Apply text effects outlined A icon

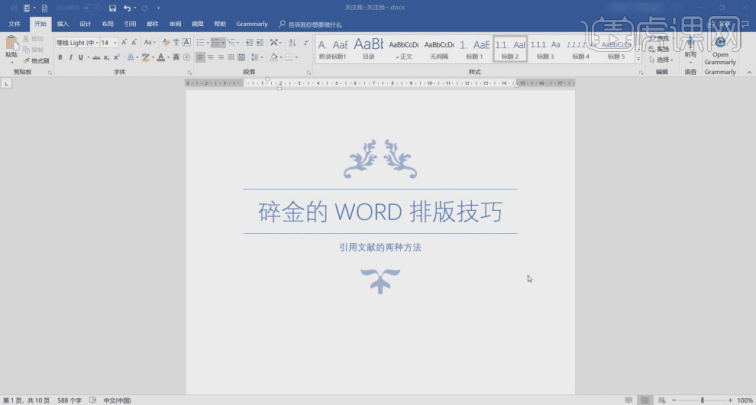[x=130, y=57]
